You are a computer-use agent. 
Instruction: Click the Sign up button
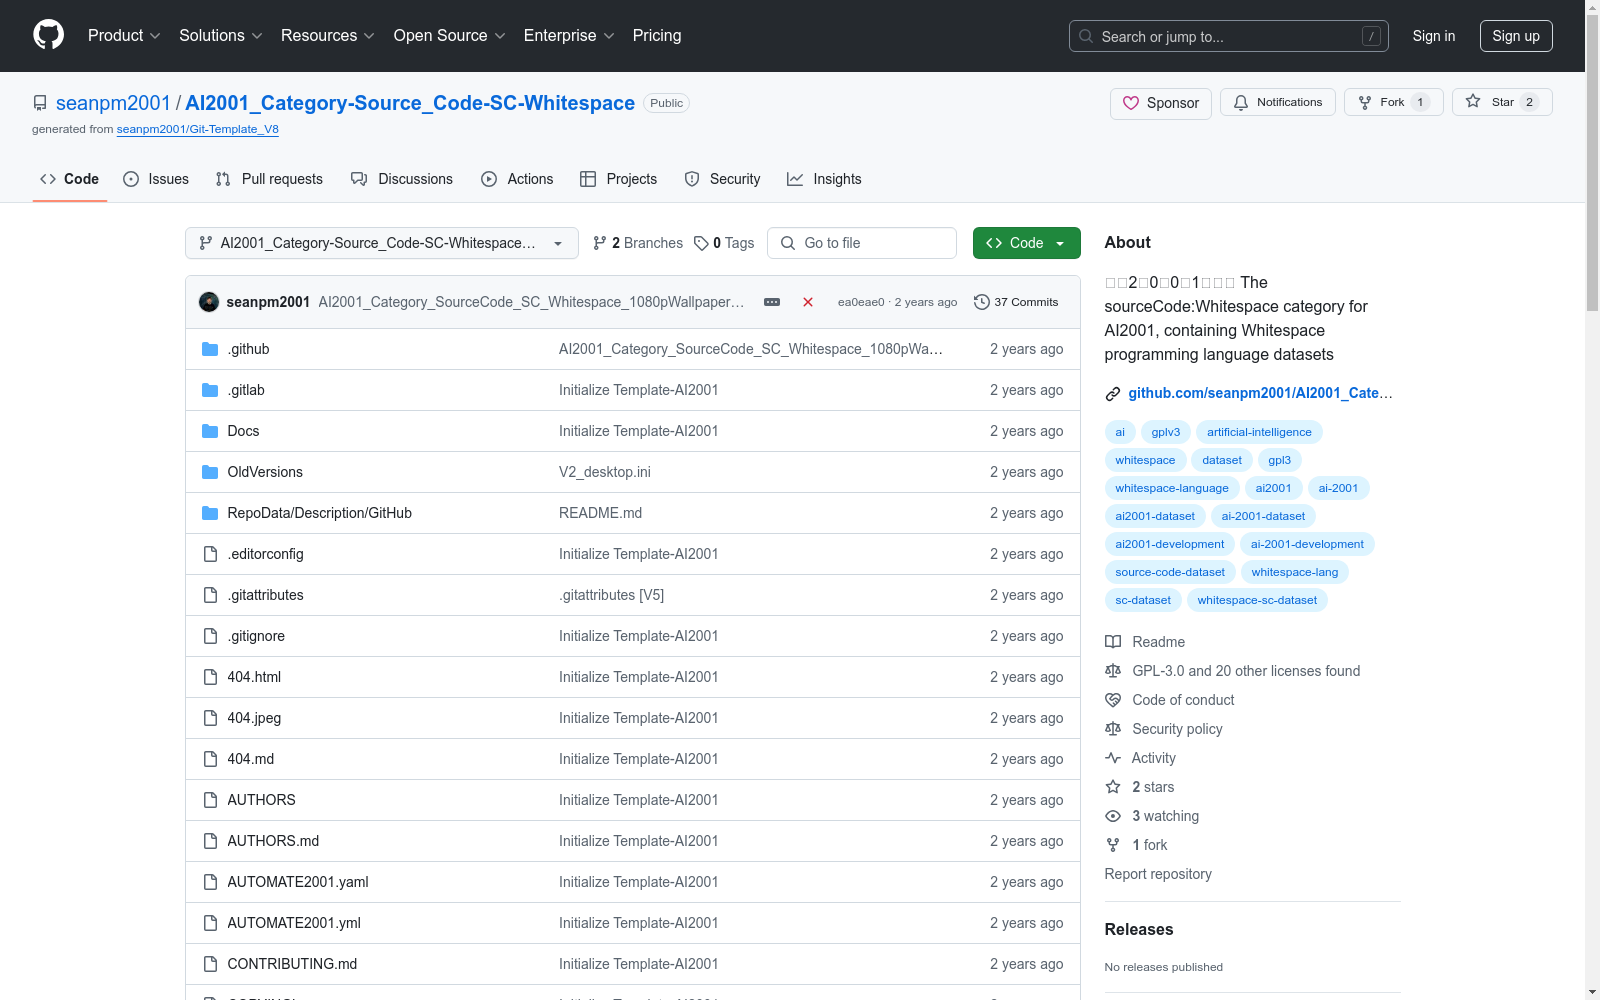pos(1516,36)
